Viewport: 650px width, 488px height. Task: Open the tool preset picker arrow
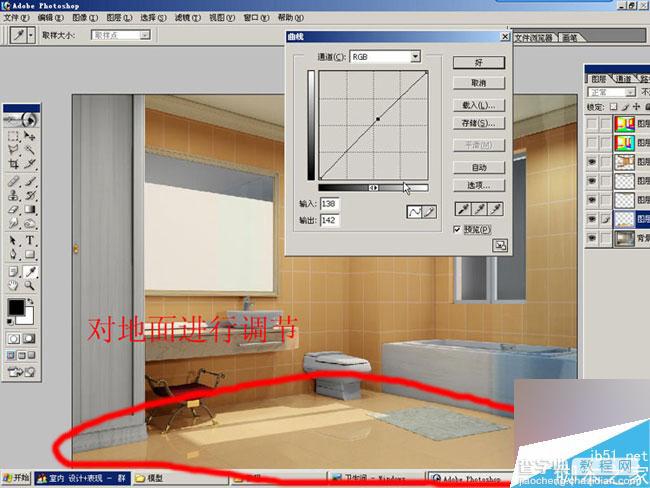point(31,36)
